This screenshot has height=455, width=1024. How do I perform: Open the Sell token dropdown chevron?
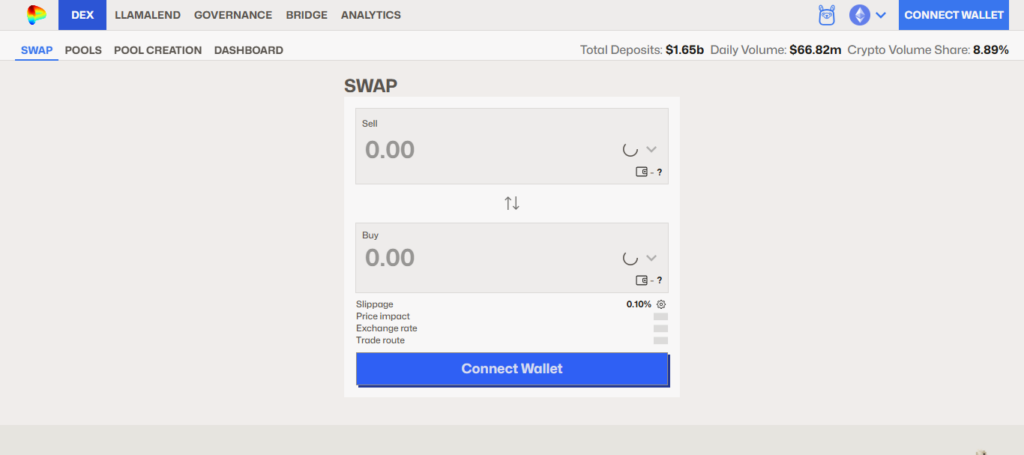pyautogui.click(x=651, y=149)
